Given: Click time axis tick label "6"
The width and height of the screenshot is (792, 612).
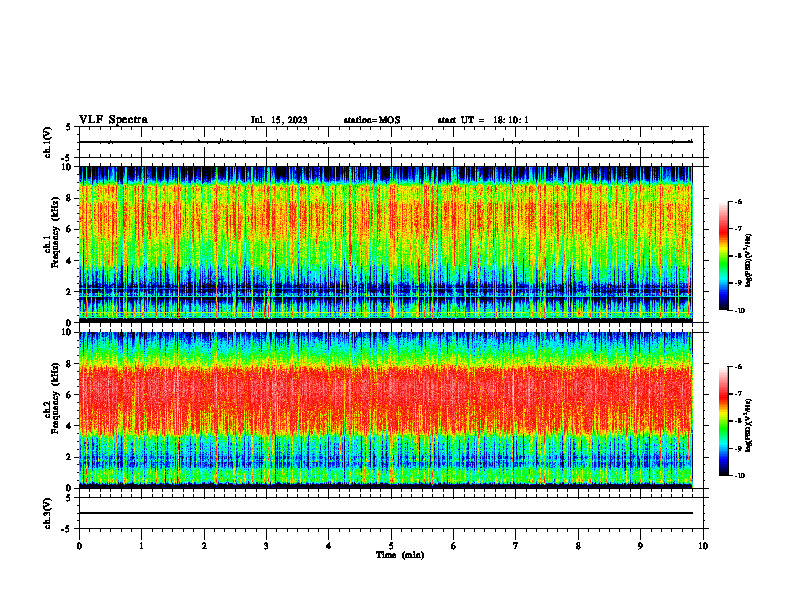Looking at the screenshot, I should click(454, 546).
